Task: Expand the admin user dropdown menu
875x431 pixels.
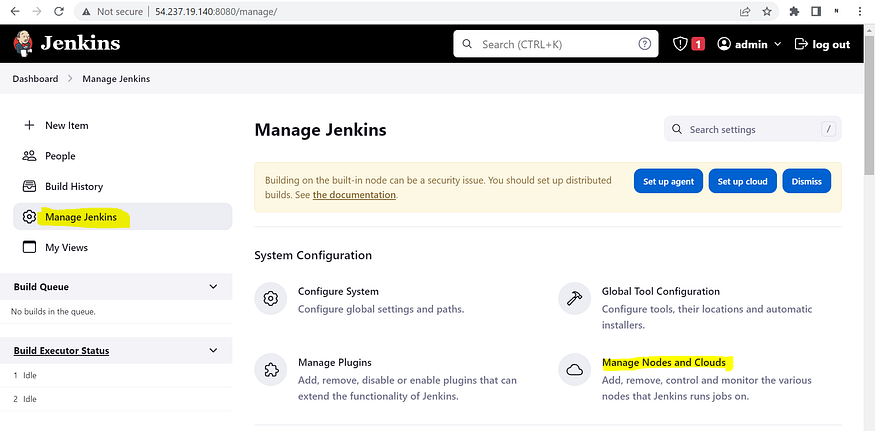Action: 749,44
